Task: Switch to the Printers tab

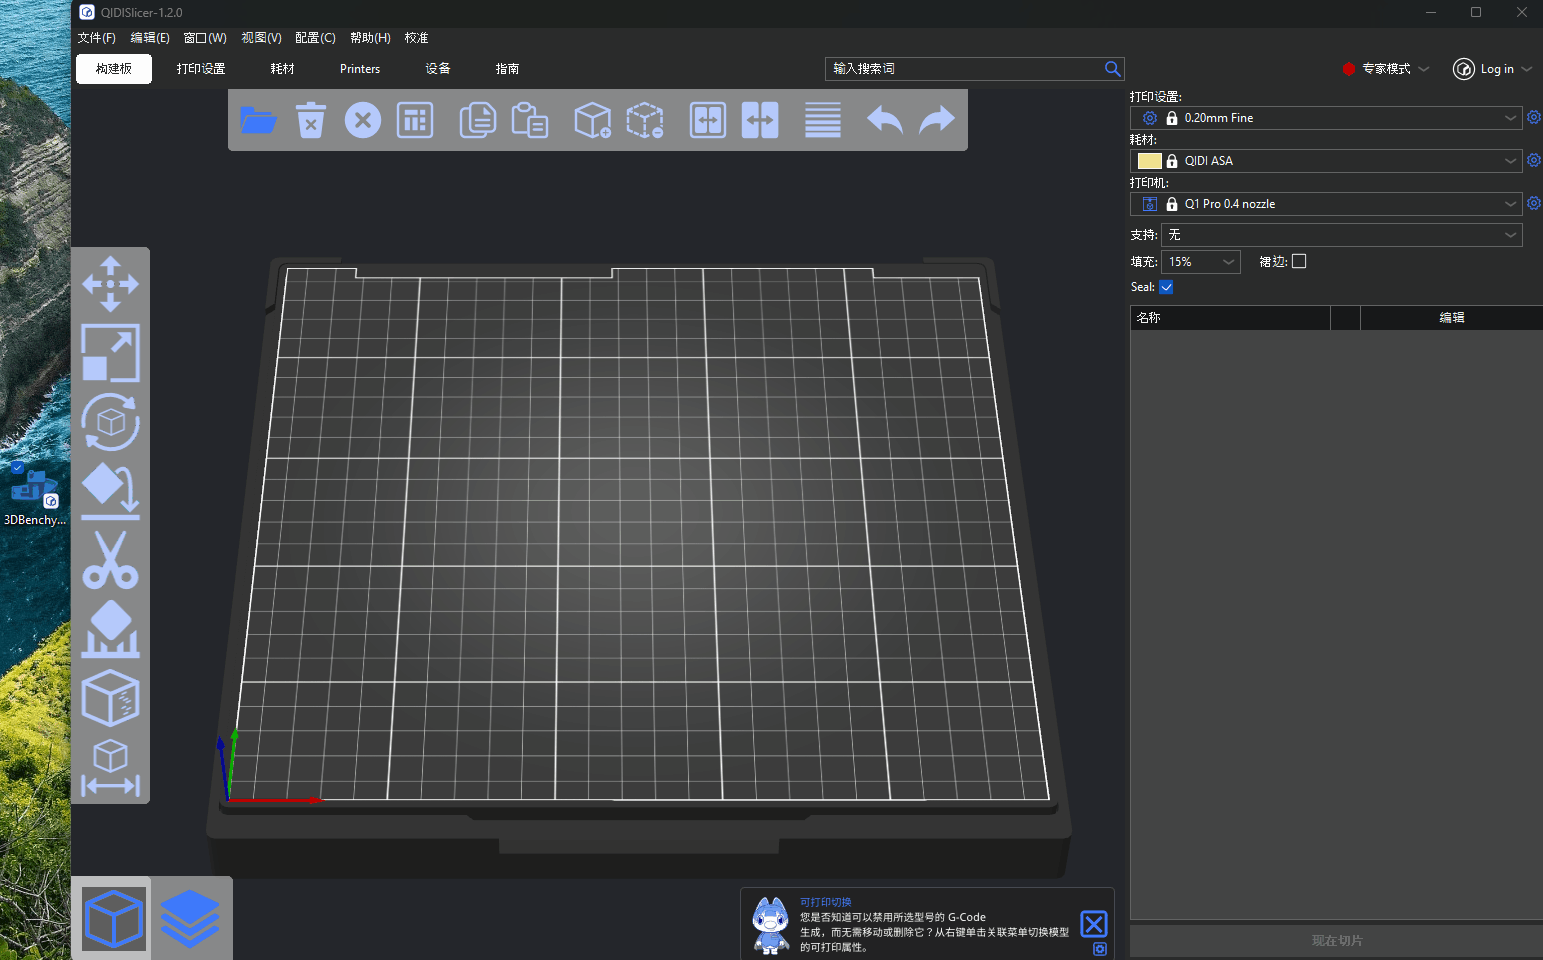Action: [x=359, y=68]
